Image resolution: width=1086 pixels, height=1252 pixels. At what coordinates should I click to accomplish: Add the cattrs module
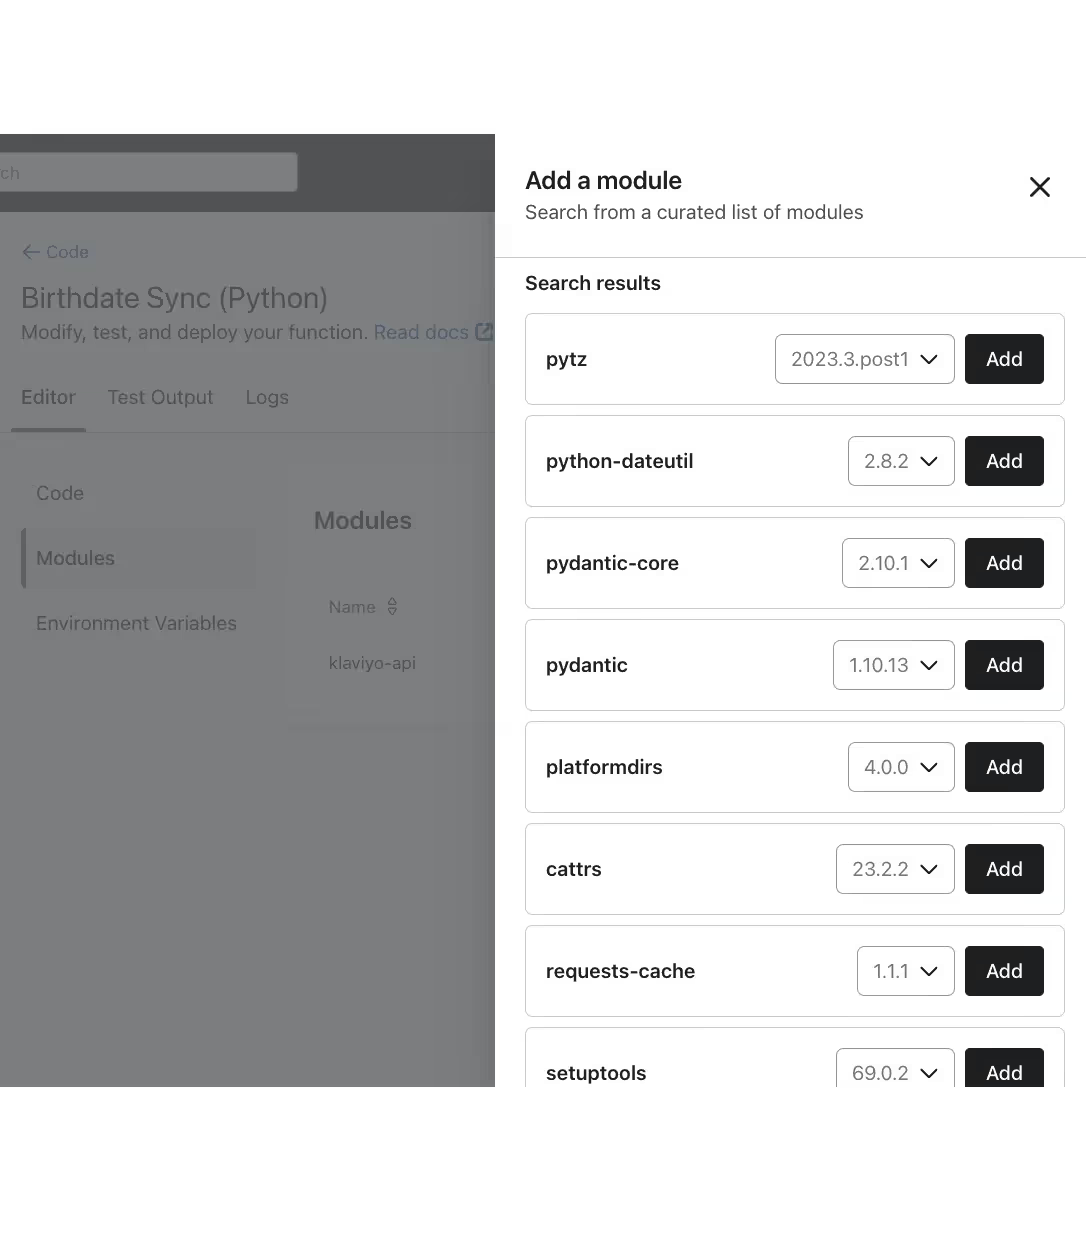click(1004, 869)
